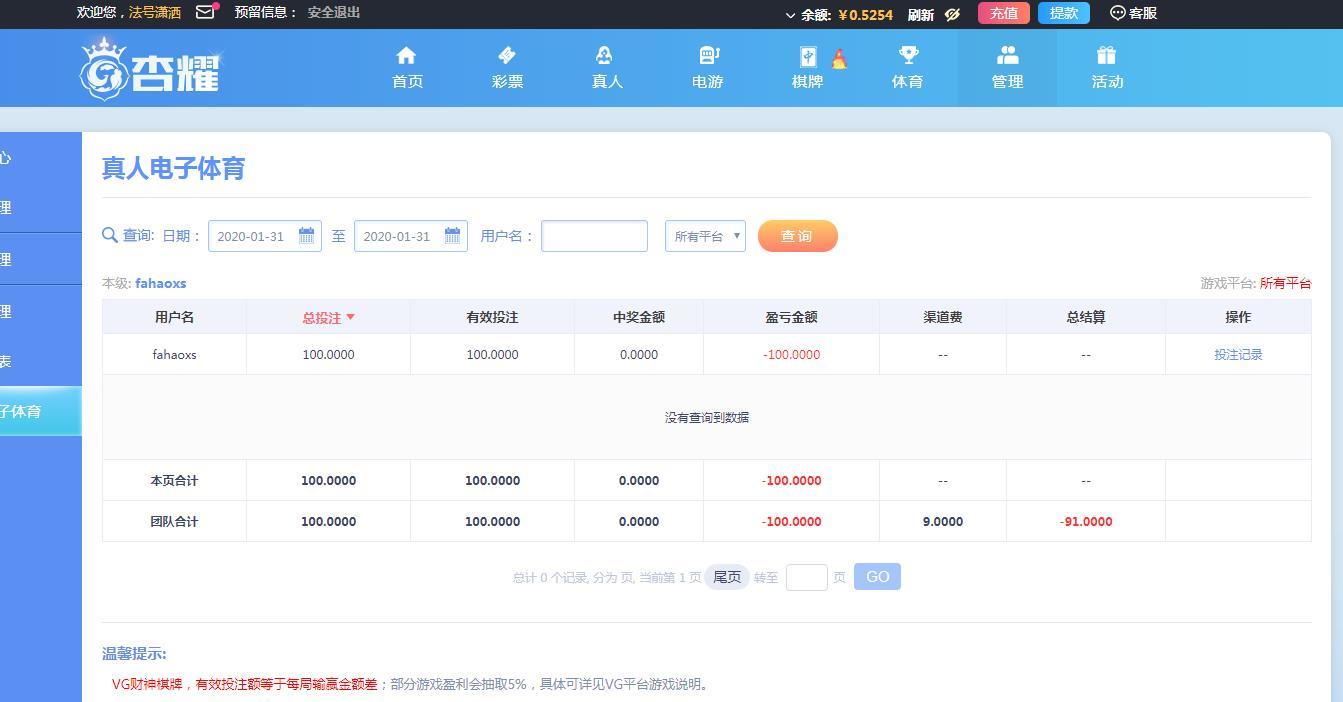1343x702 pixels.
Task: Click the 安全退出 logout link
Action: point(334,13)
